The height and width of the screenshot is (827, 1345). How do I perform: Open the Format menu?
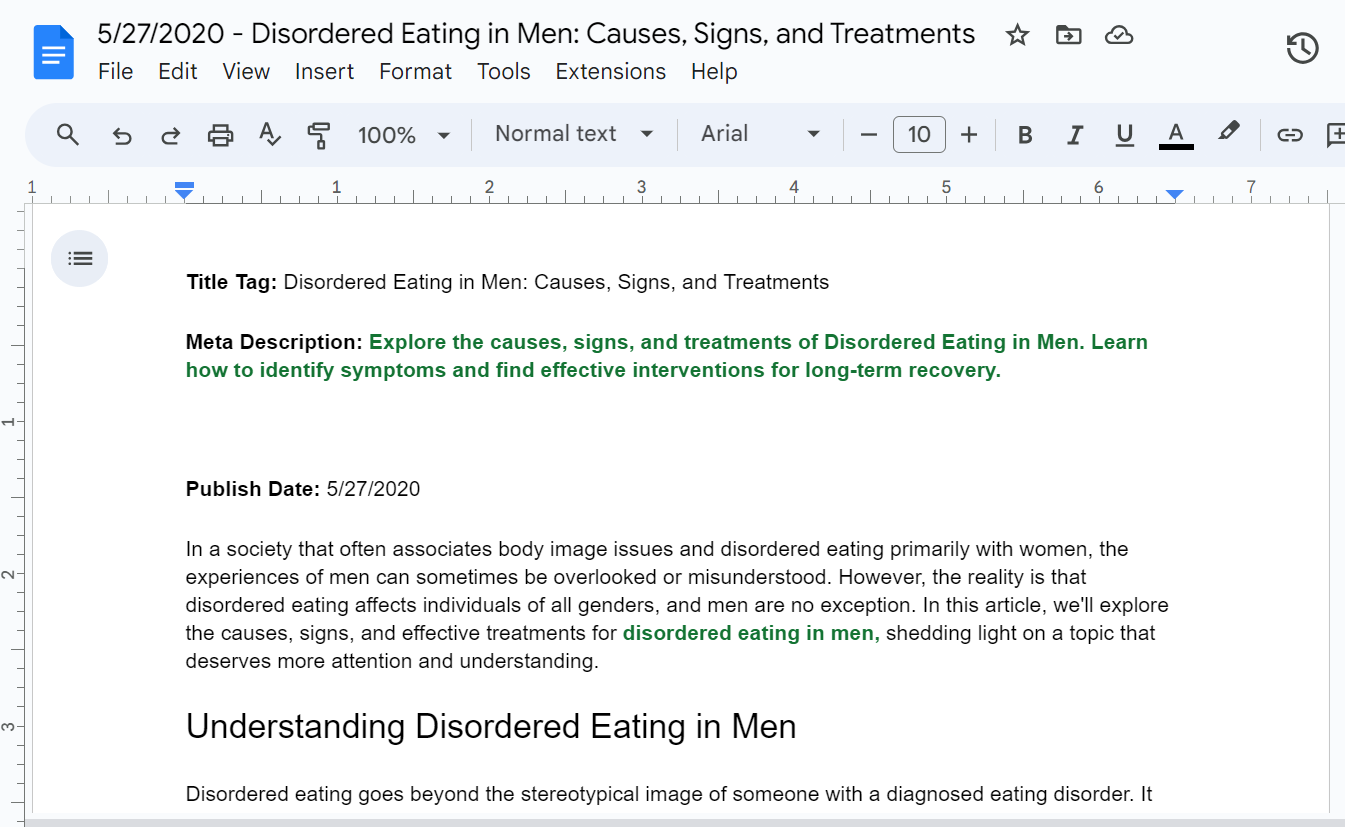[415, 72]
